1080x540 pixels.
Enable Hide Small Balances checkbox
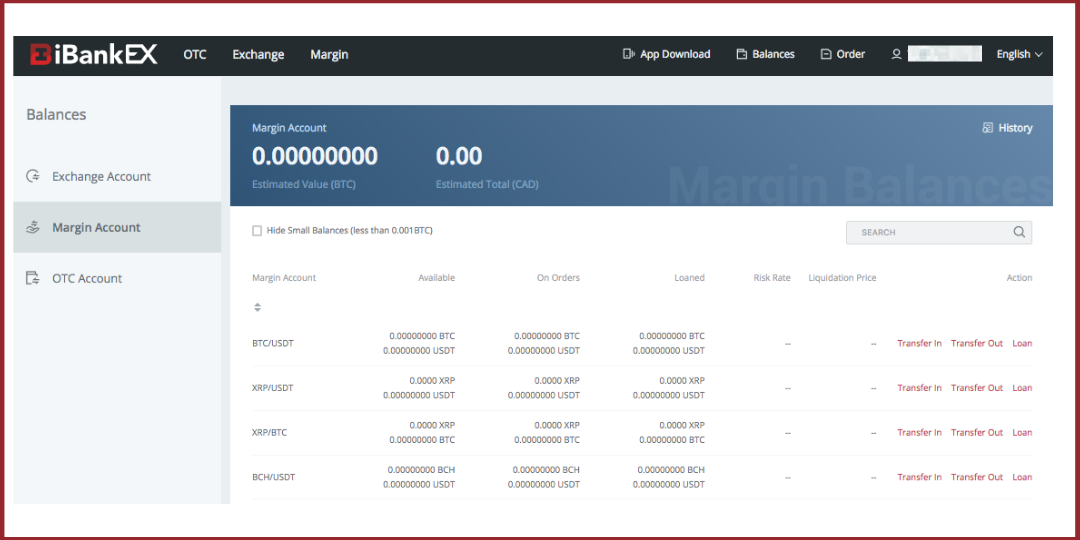pyautogui.click(x=257, y=231)
